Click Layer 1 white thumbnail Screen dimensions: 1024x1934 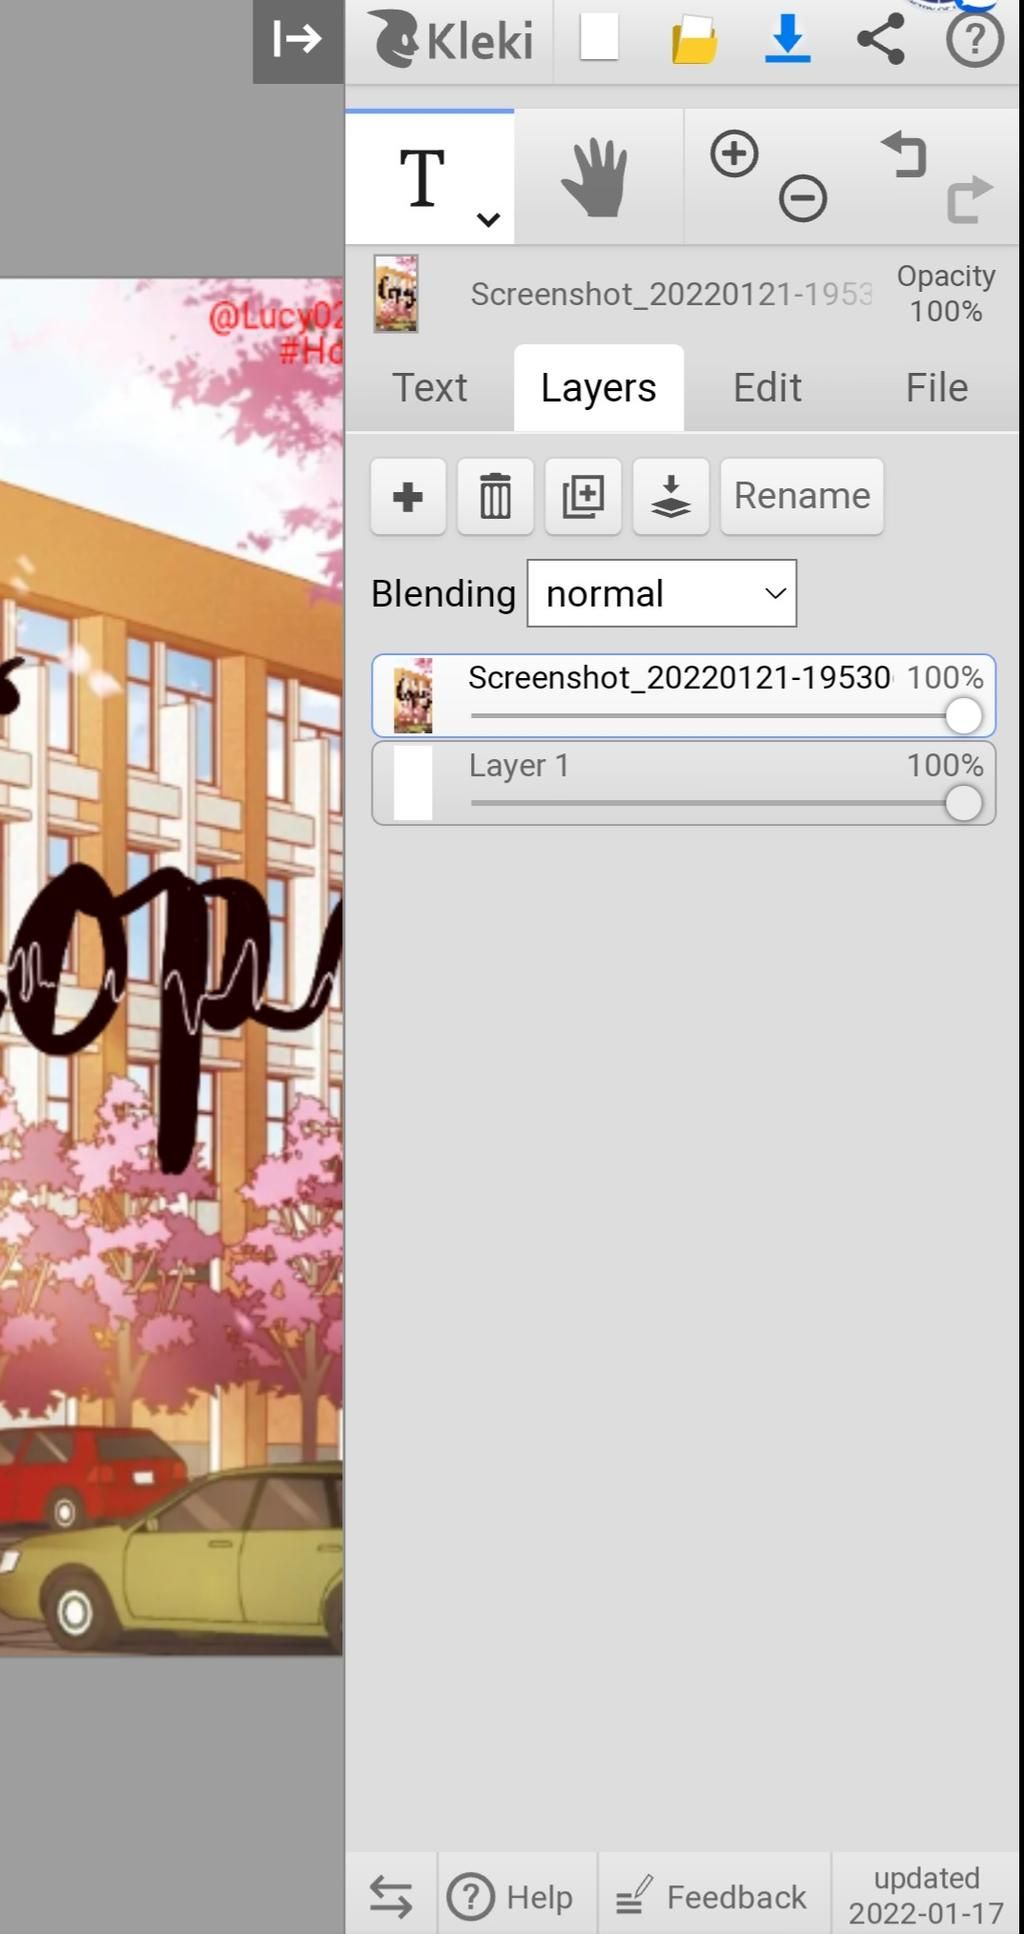(413, 783)
